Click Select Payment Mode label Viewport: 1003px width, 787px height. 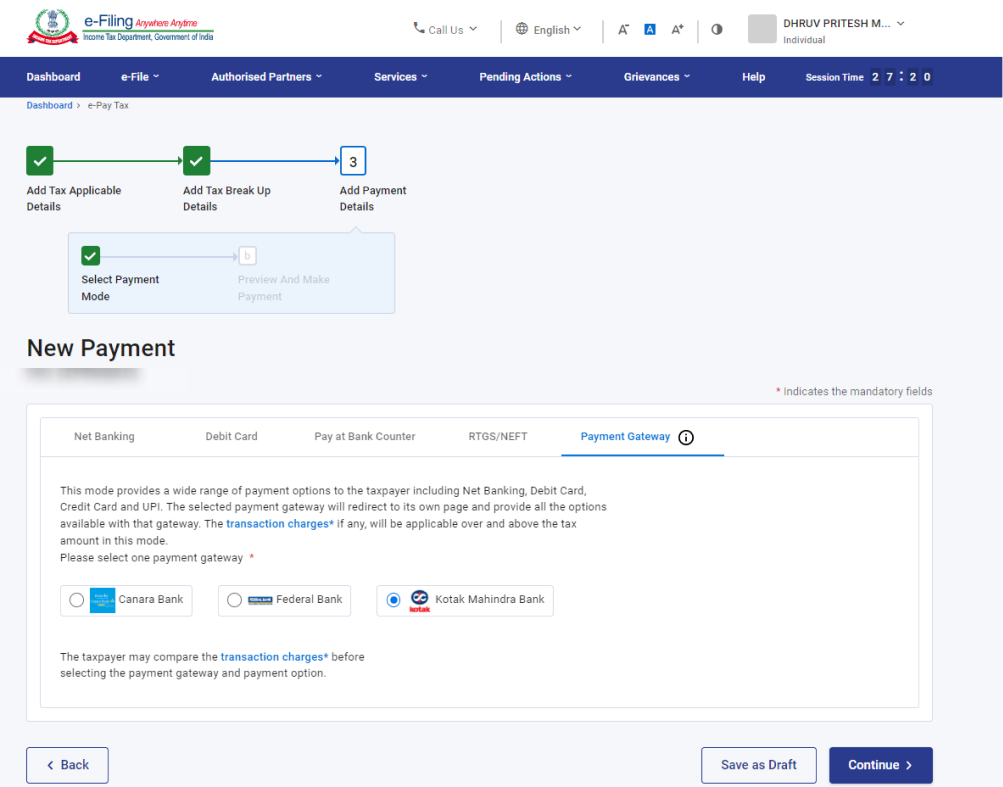120,288
